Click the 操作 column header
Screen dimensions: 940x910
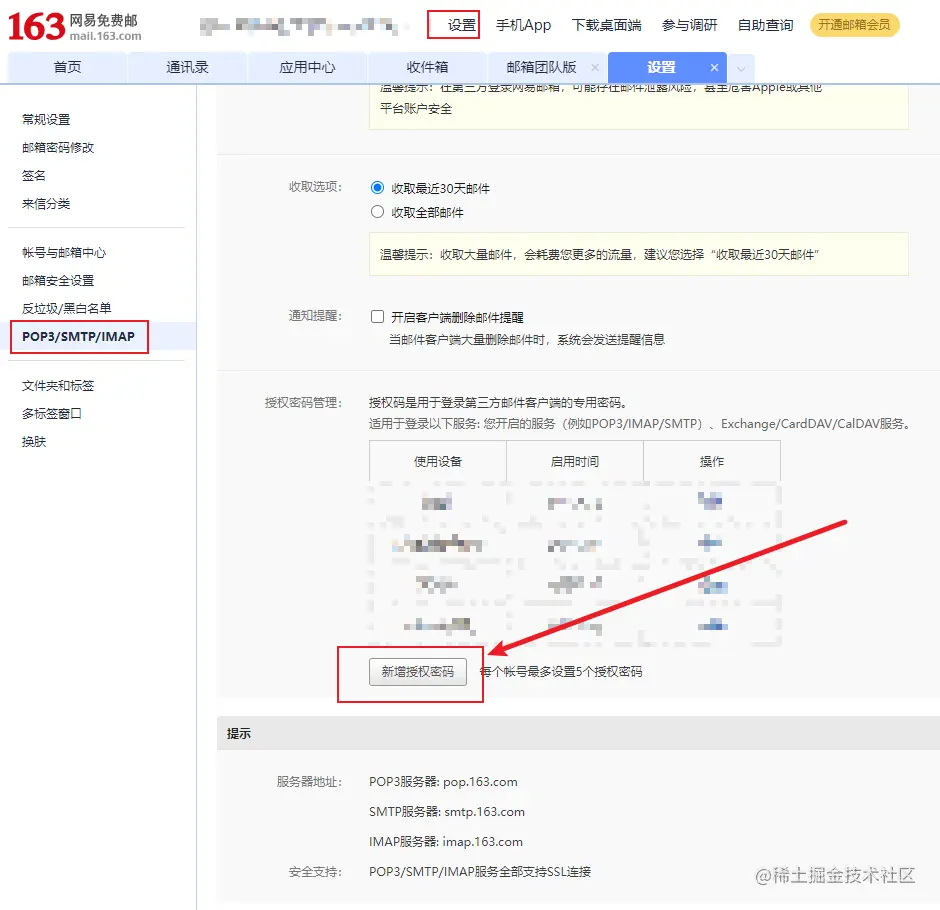coord(712,461)
